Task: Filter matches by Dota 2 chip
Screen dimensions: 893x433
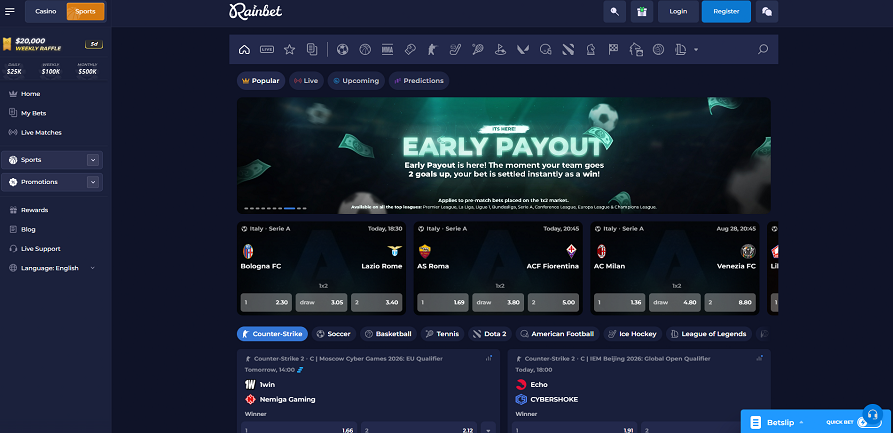Action: (x=490, y=334)
